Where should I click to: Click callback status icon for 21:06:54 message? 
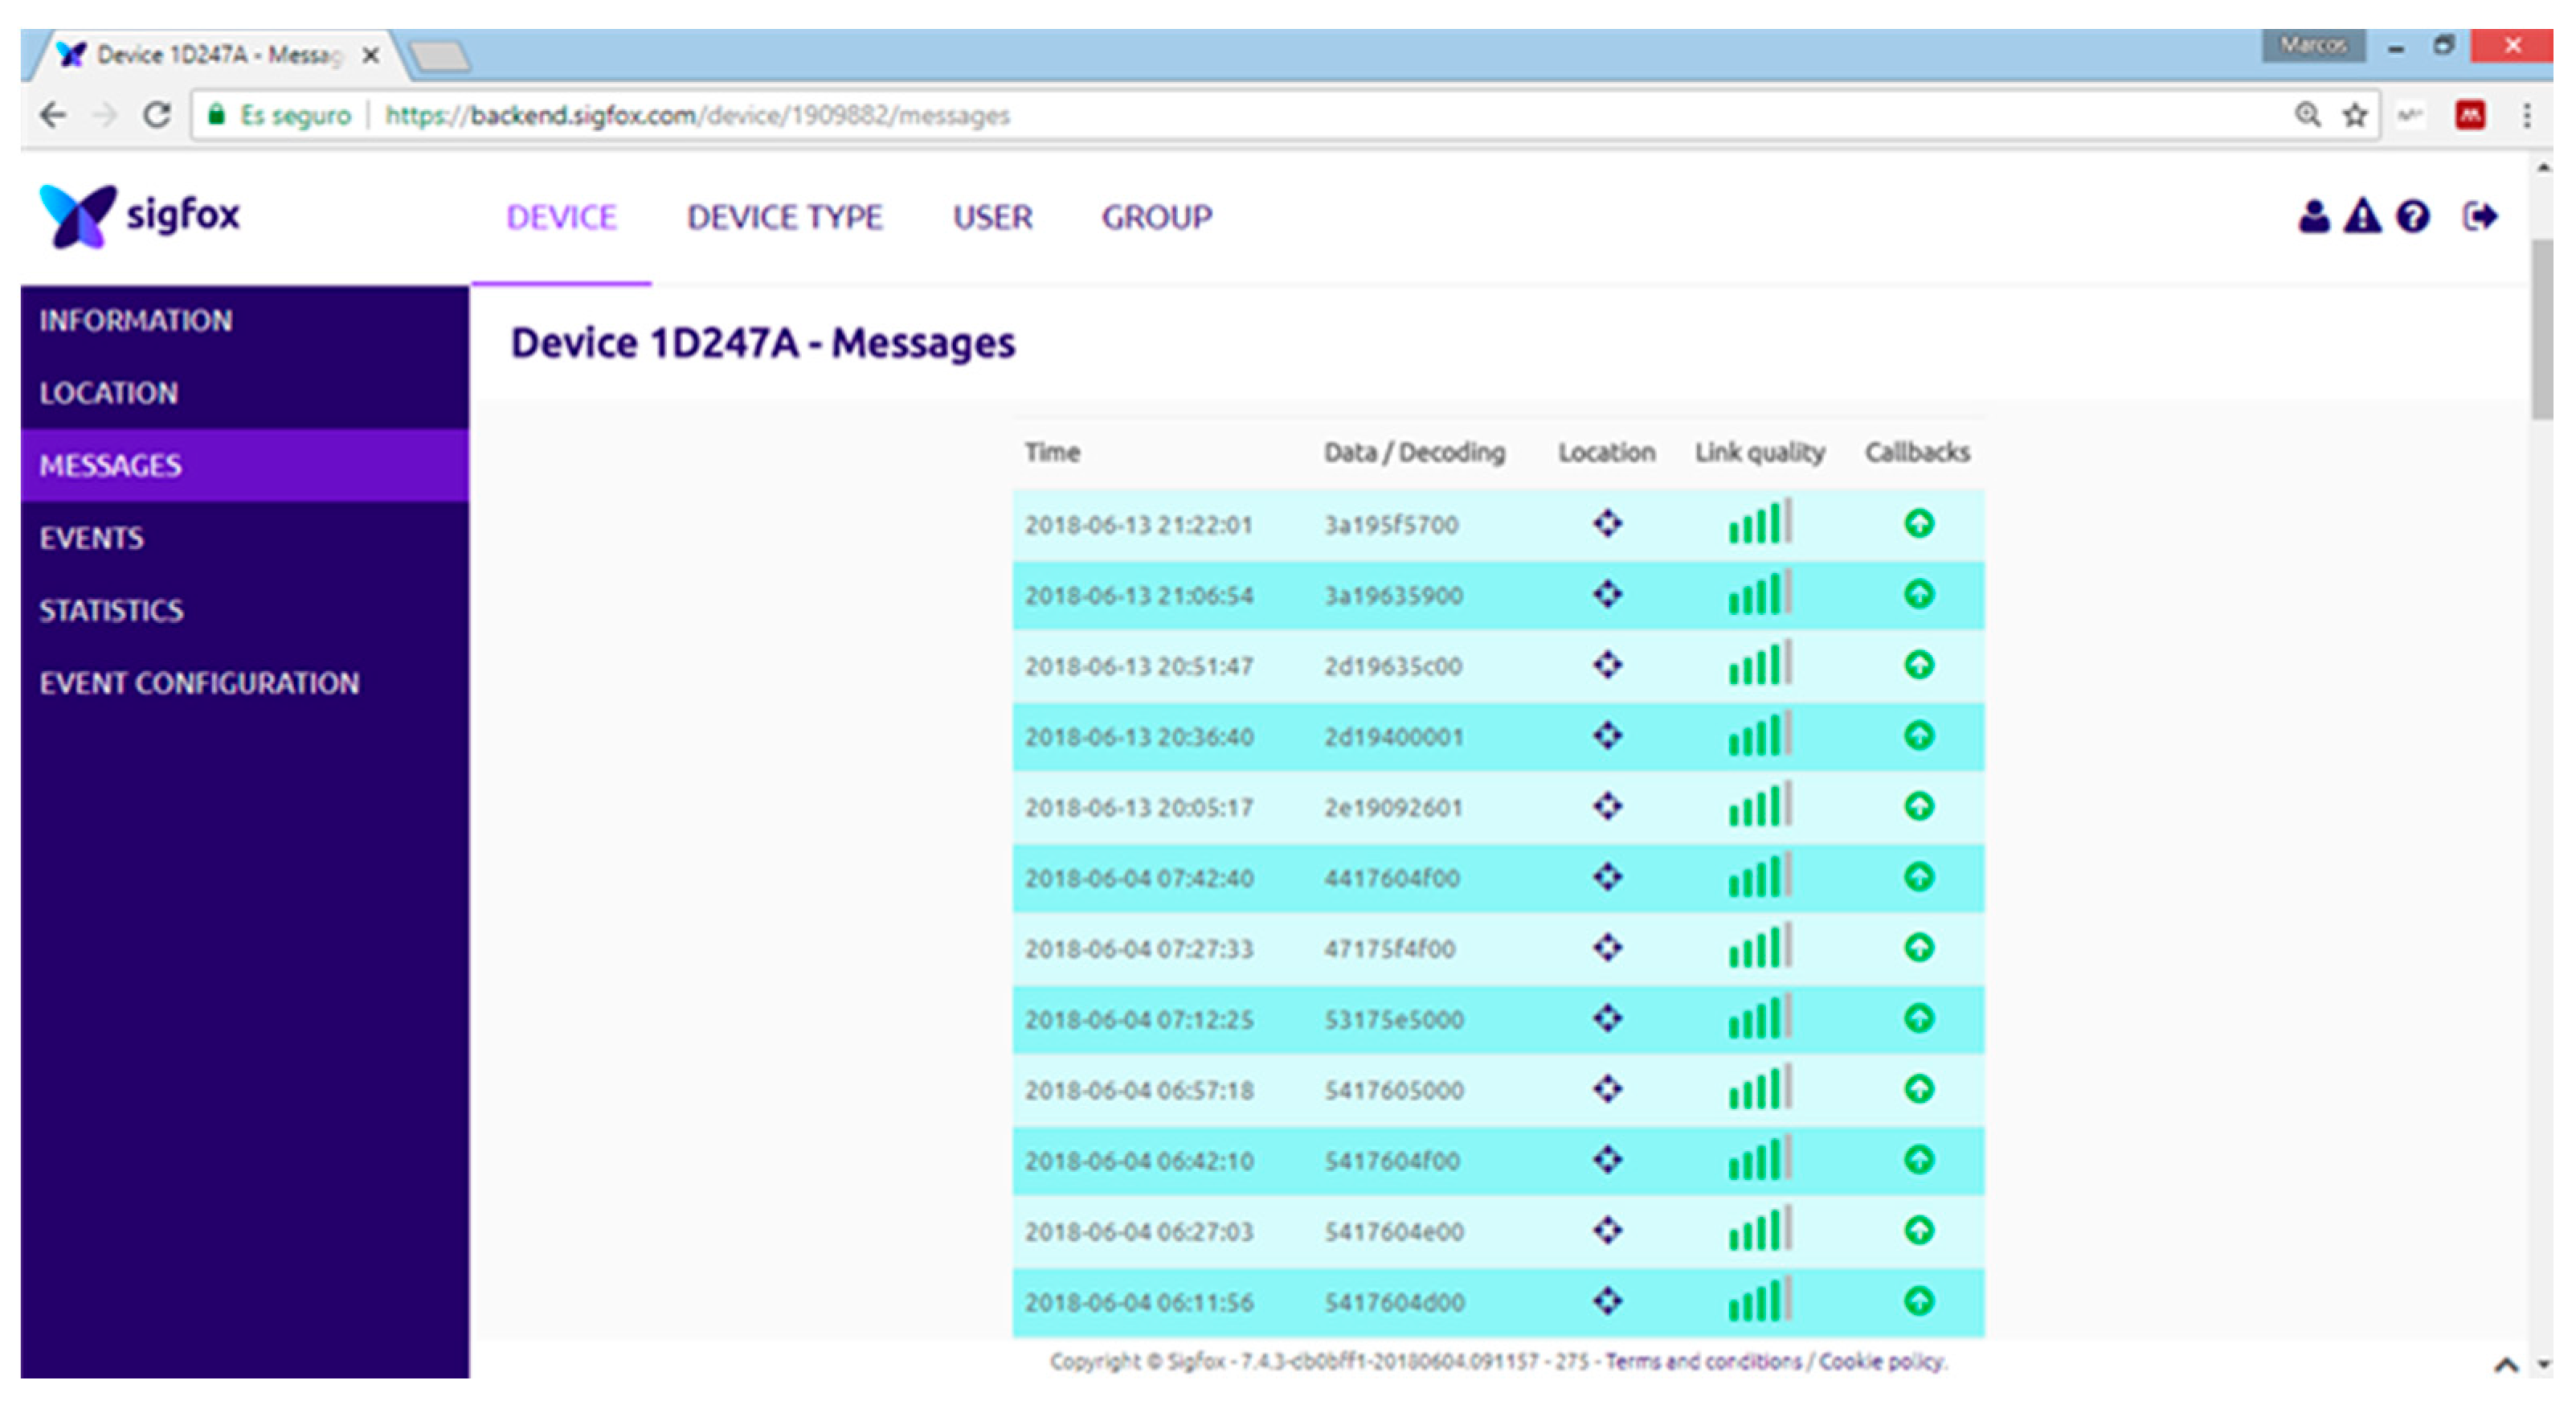pyautogui.click(x=1918, y=594)
